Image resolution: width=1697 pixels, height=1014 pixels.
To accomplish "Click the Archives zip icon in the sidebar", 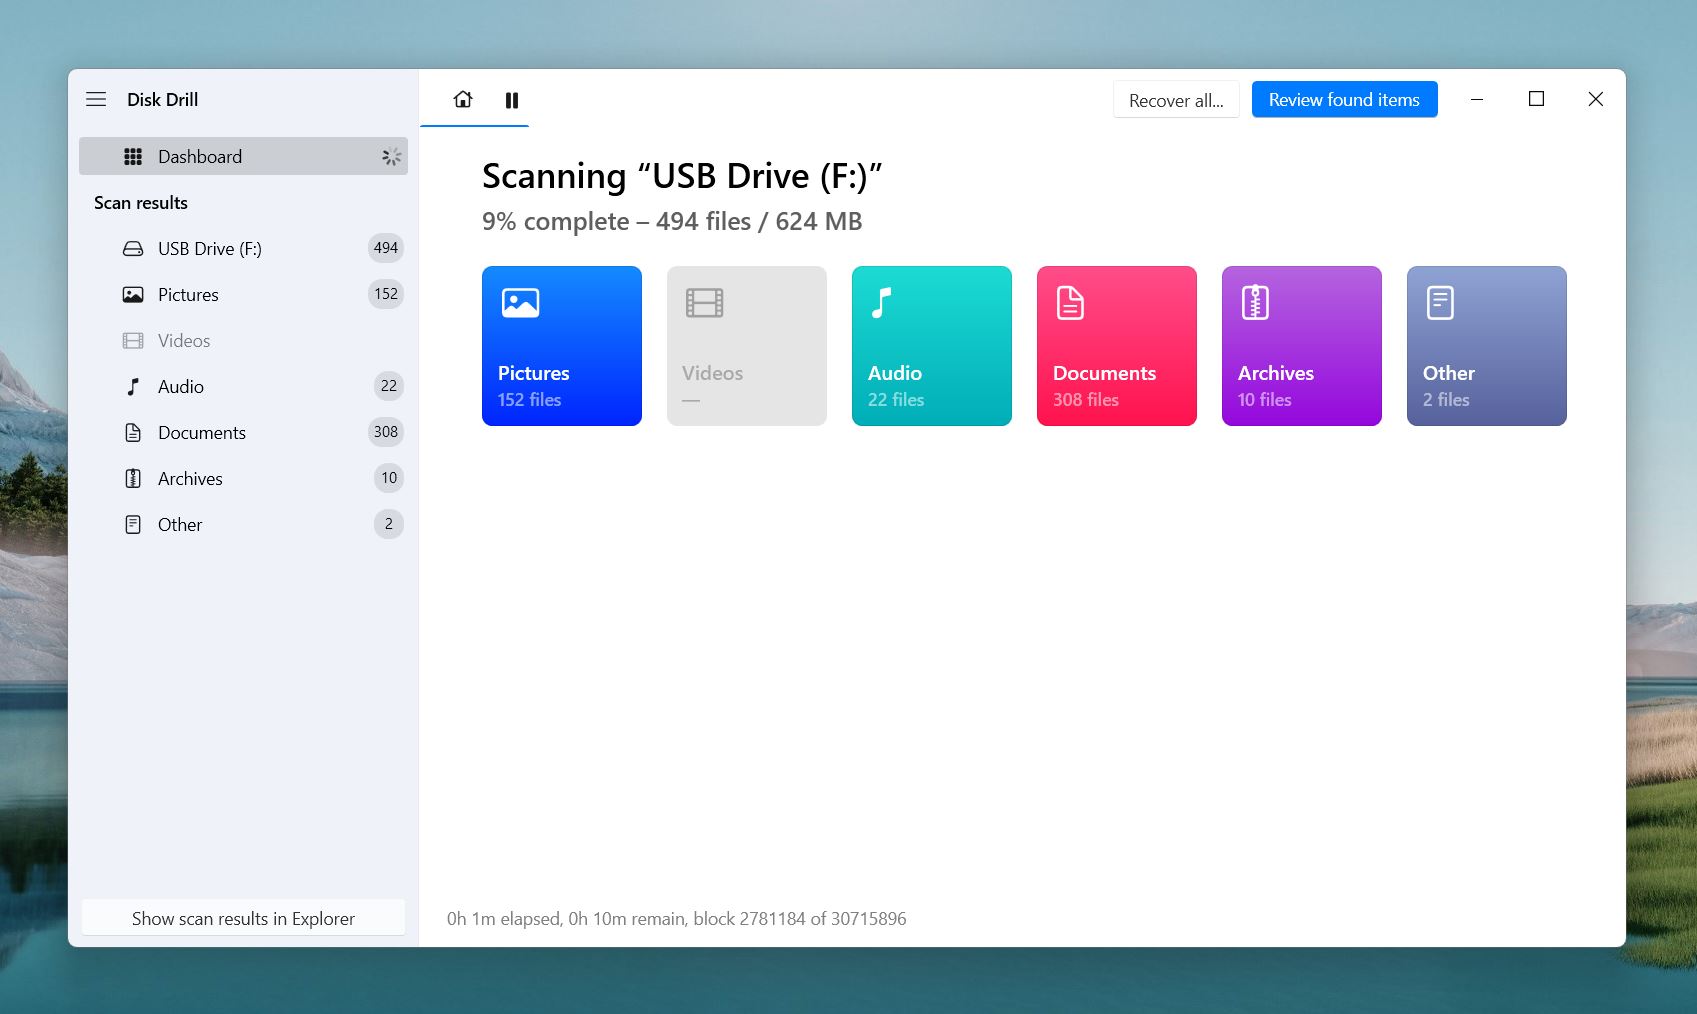I will (x=133, y=478).
